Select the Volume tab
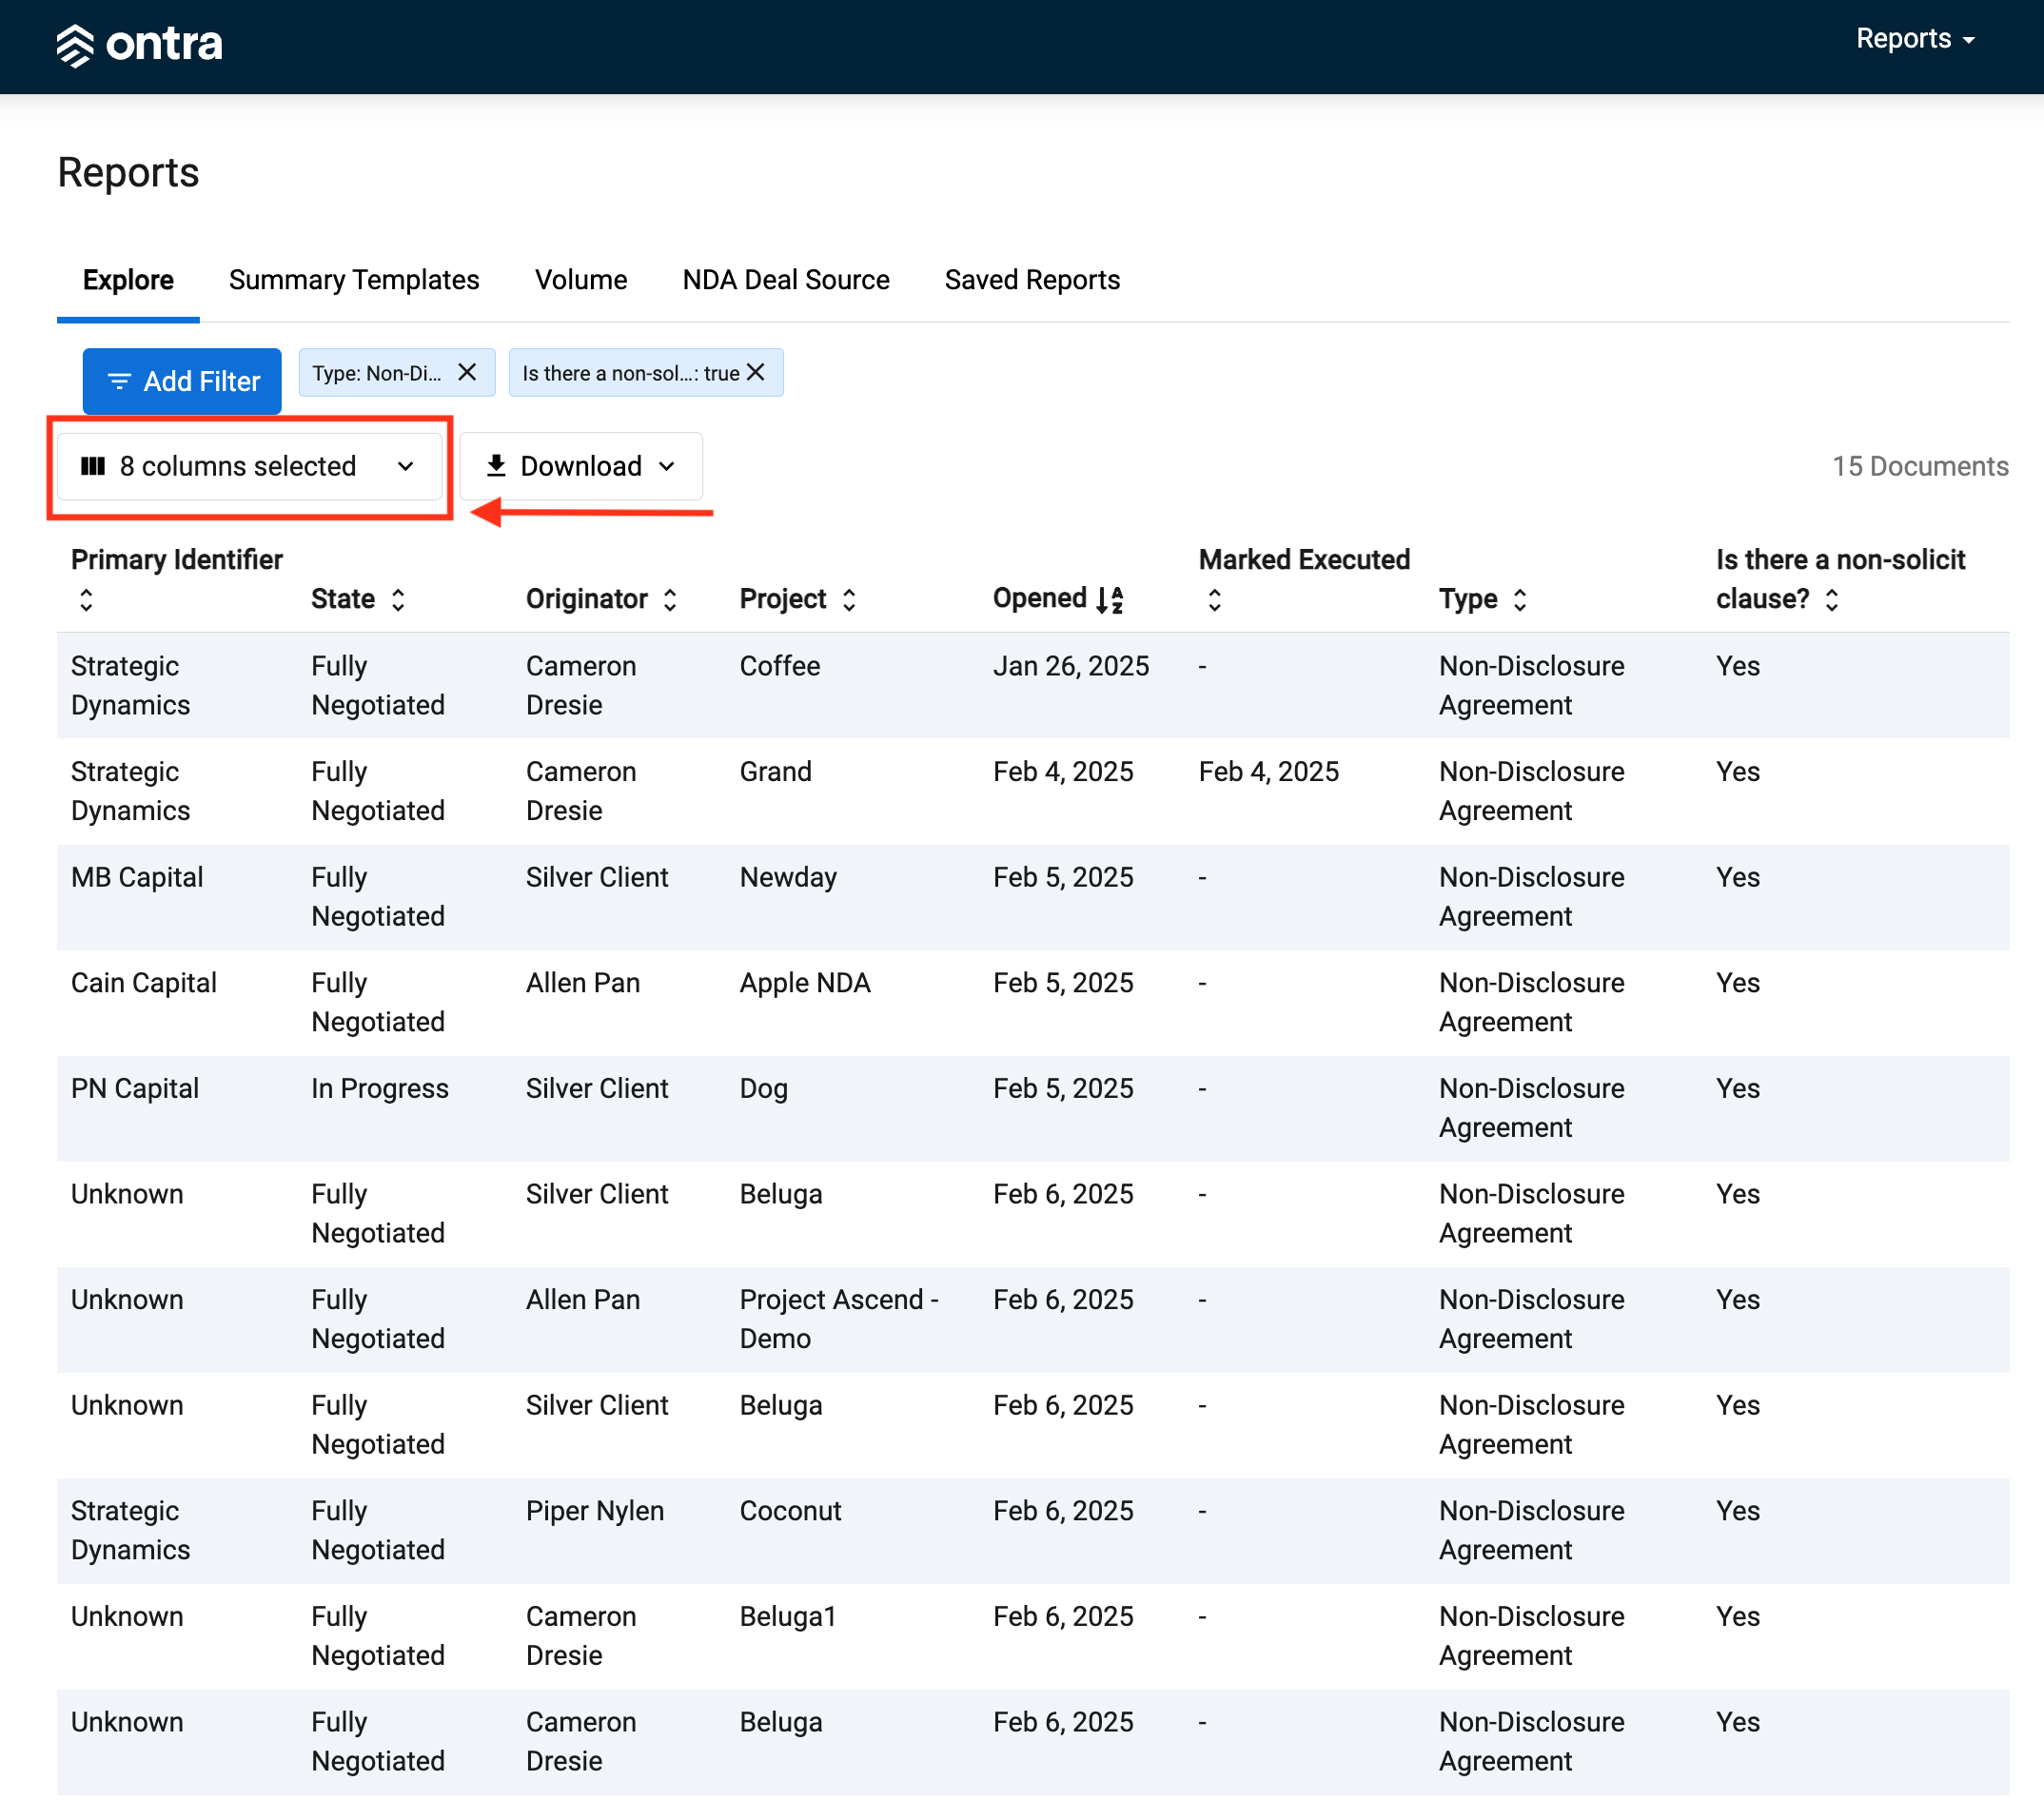 (x=581, y=280)
